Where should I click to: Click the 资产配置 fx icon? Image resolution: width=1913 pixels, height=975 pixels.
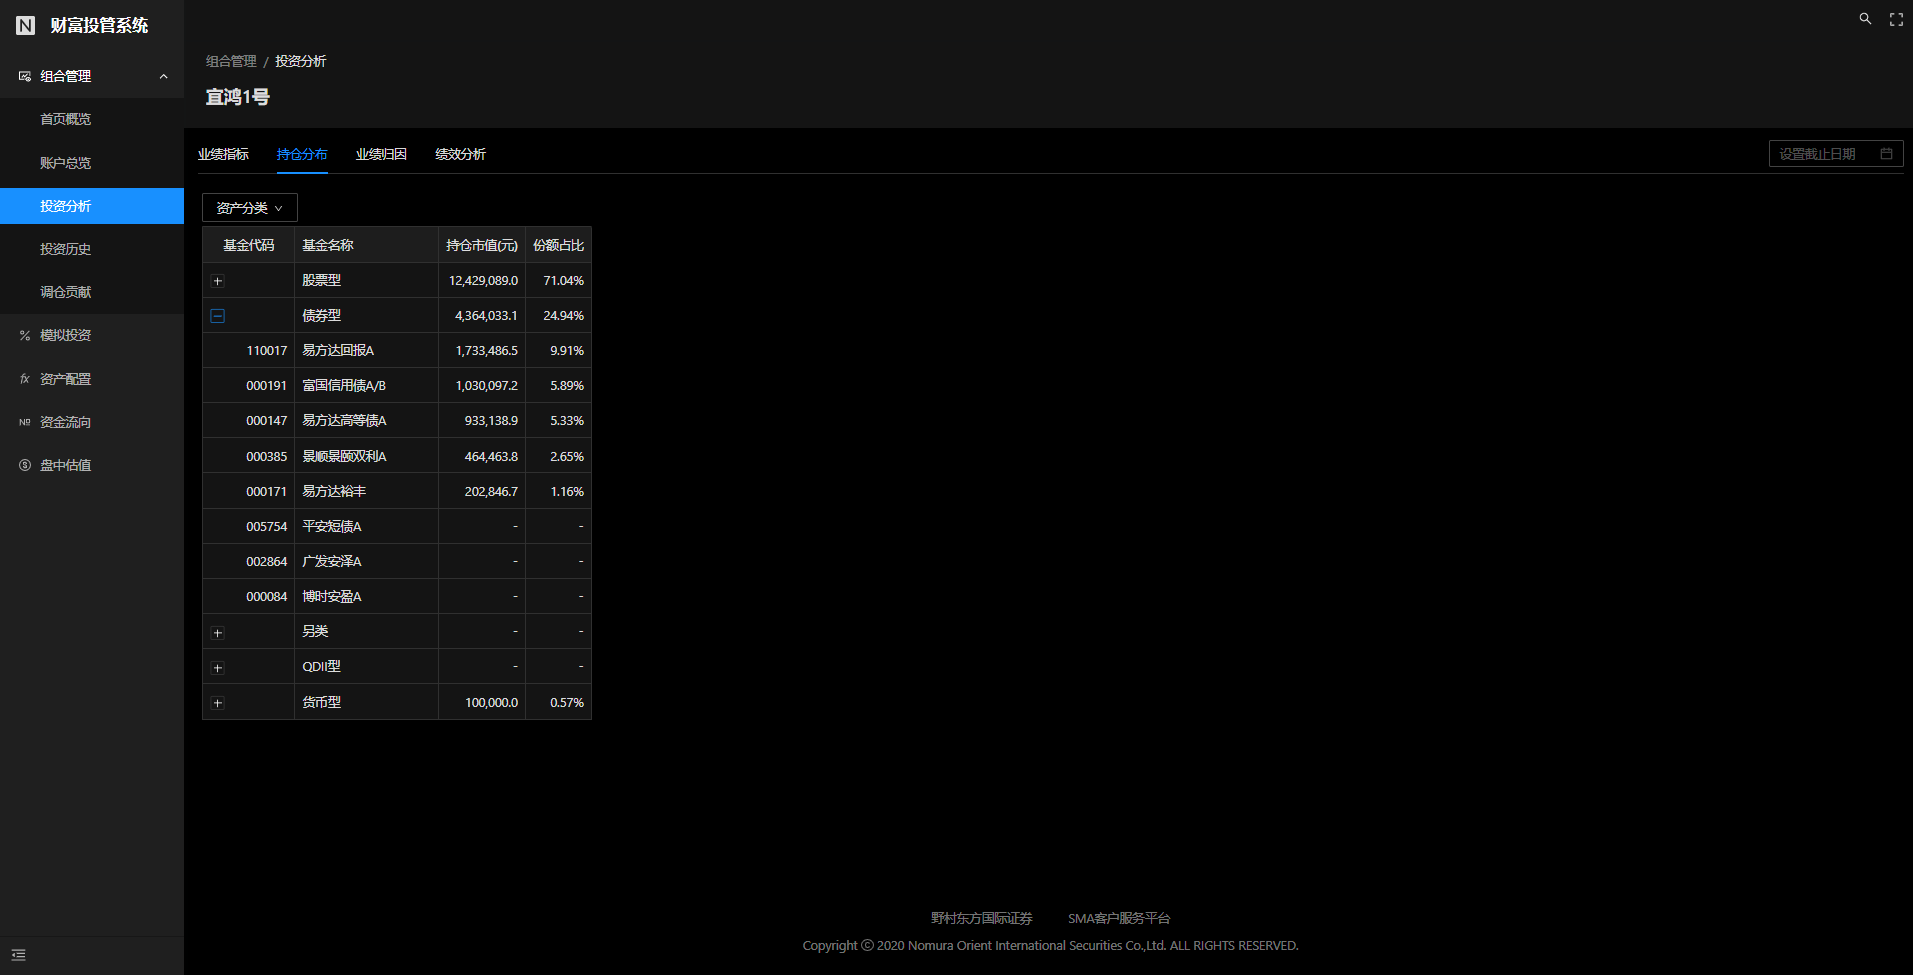(25, 379)
